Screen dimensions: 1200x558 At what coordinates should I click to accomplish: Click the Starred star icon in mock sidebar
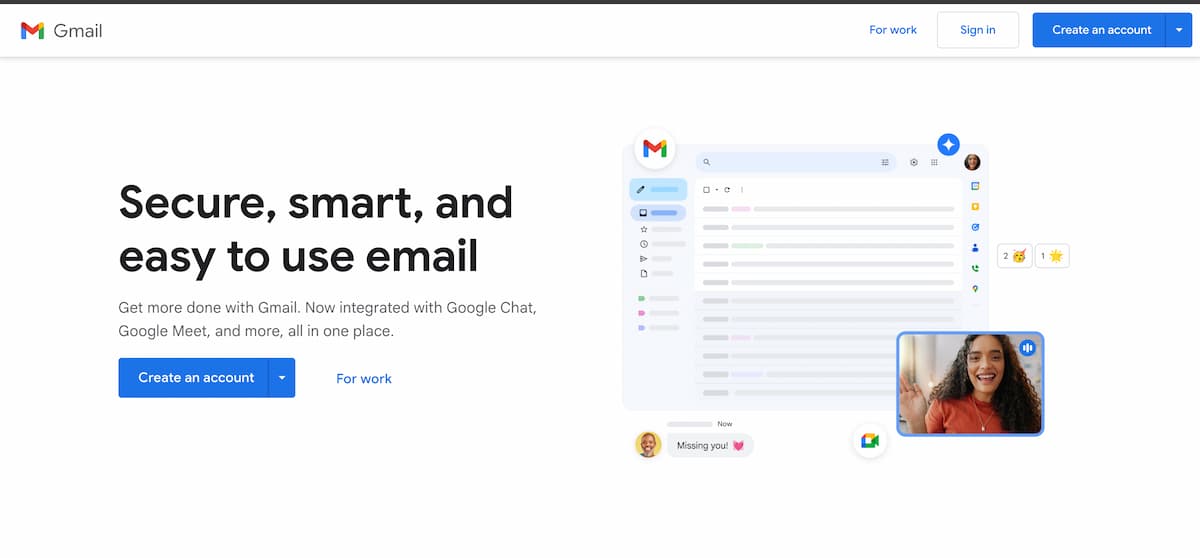point(643,229)
